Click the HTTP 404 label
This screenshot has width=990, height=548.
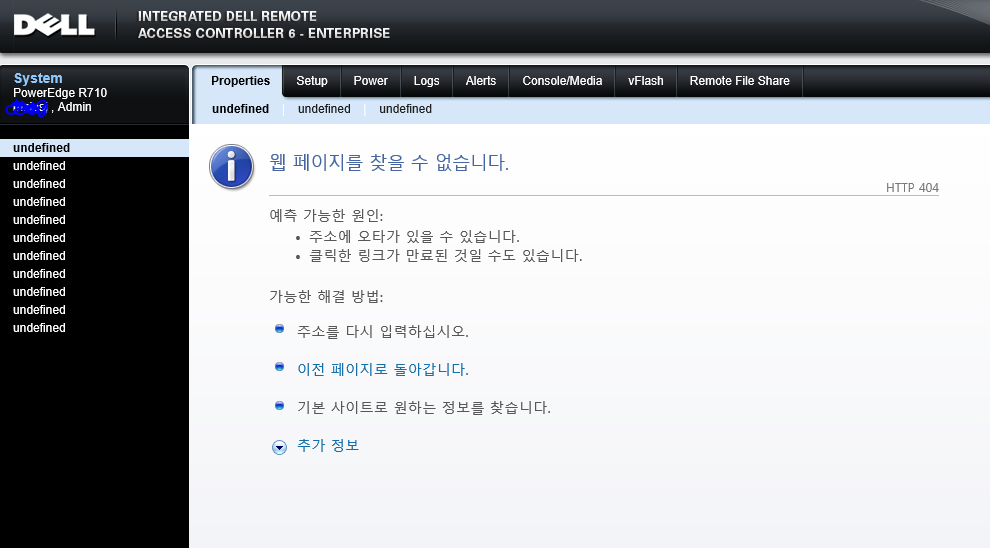[912, 188]
